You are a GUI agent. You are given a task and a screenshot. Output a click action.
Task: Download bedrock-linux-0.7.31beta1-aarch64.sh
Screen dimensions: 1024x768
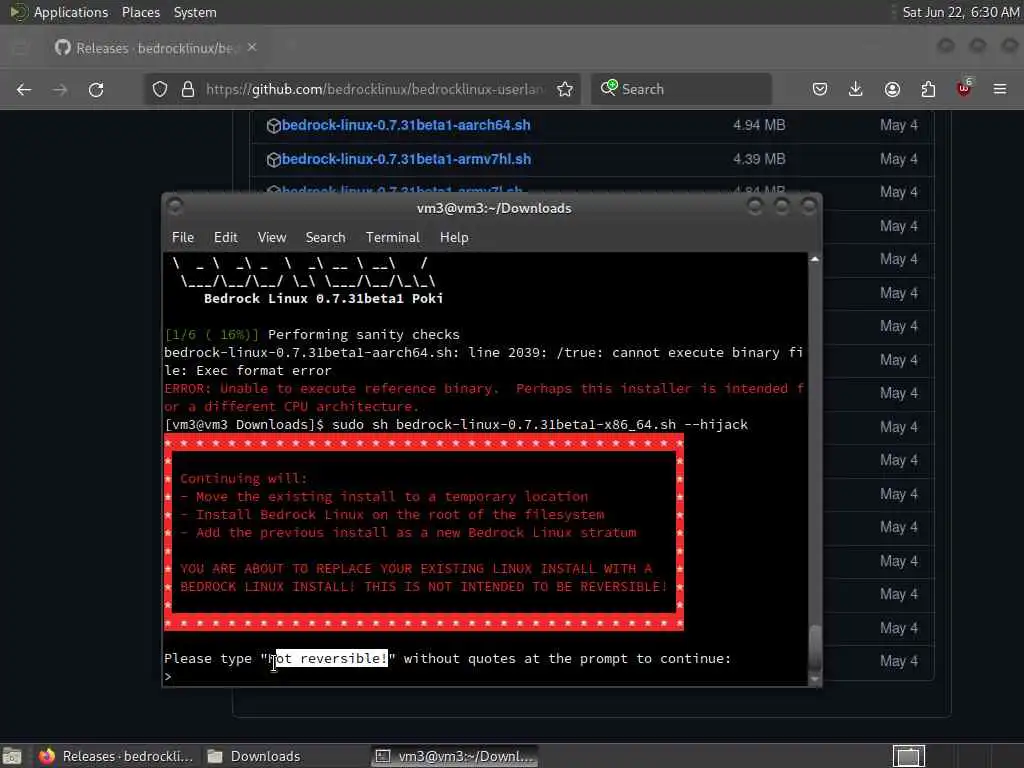click(x=406, y=125)
